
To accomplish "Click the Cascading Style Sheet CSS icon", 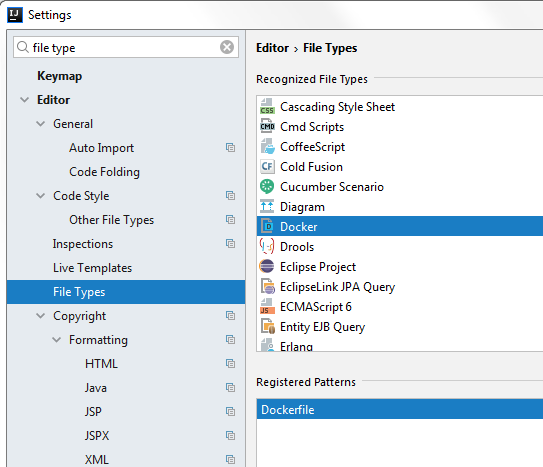I will (267, 107).
